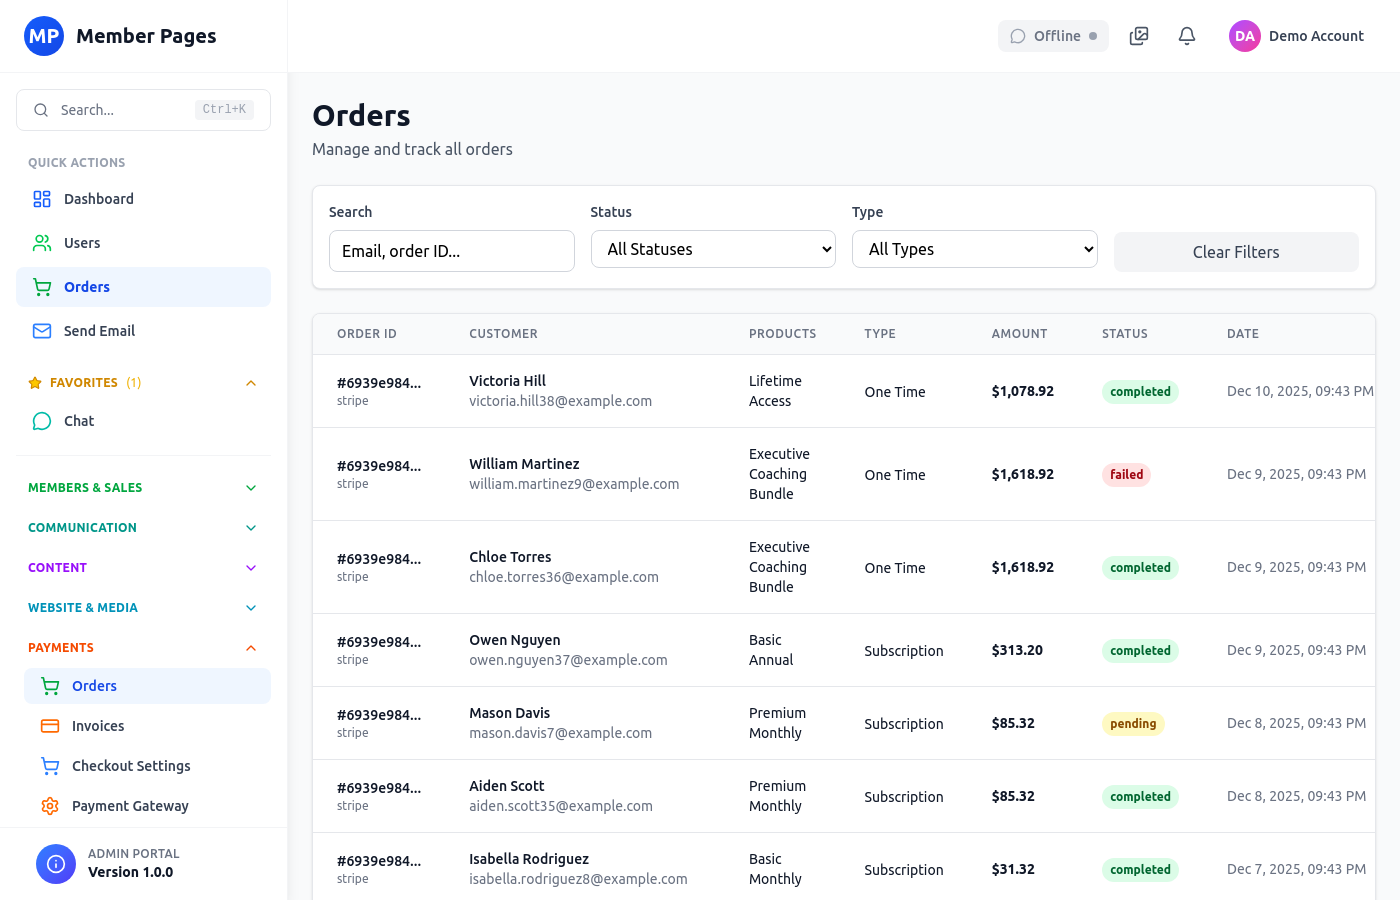Viewport: 1400px width, 900px height.
Task: Click the notification bell icon
Action: pos(1186,35)
